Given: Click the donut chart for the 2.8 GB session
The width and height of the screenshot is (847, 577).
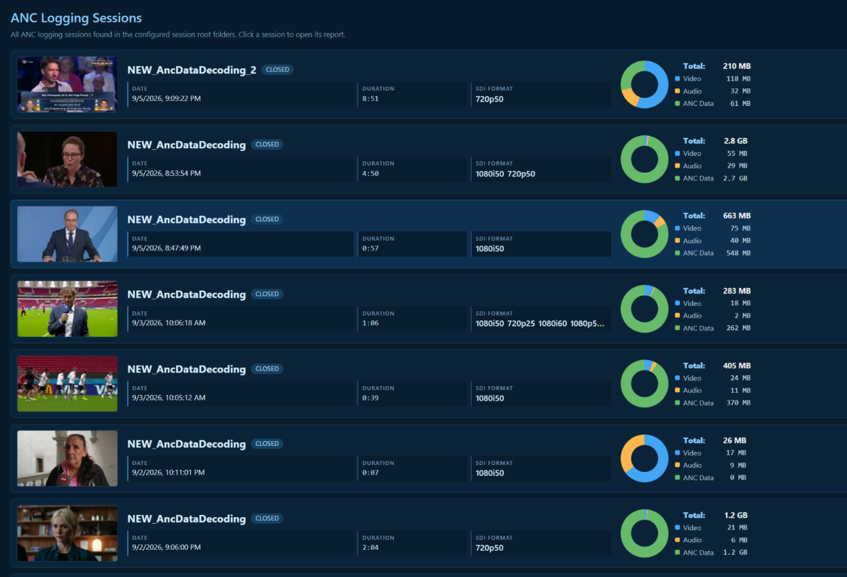Looking at the screenshot, I should (644, 159).
